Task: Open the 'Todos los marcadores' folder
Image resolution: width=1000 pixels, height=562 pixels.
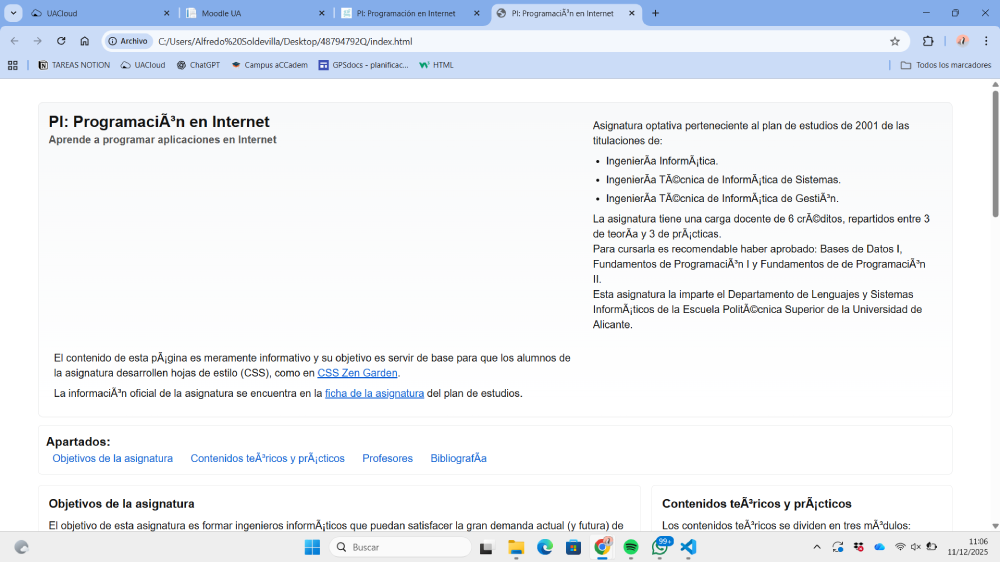Action: tap(945, 65)
